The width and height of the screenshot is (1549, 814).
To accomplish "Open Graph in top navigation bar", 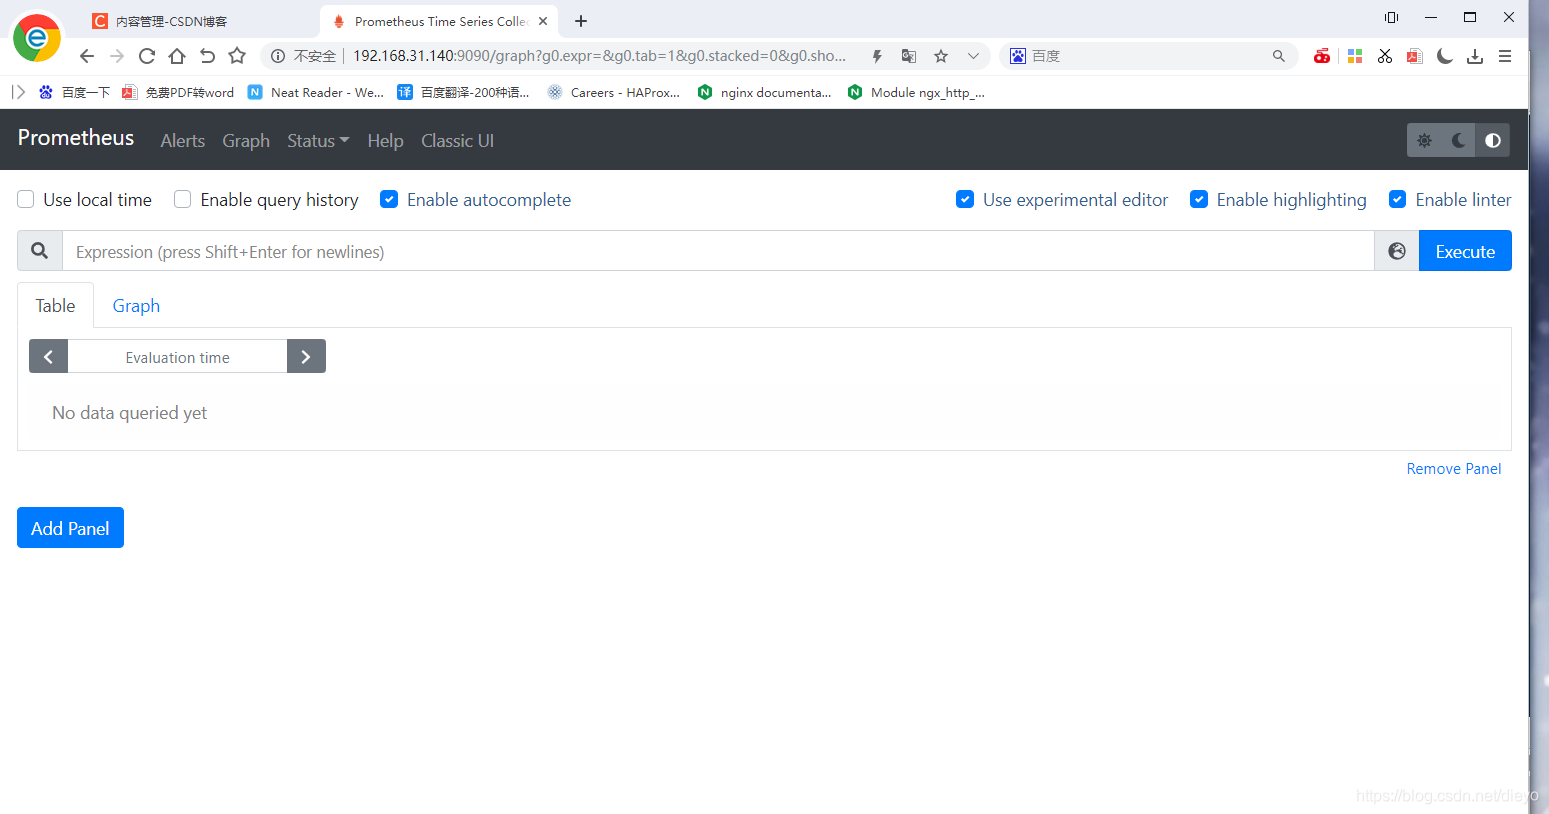I will (246, 141).
